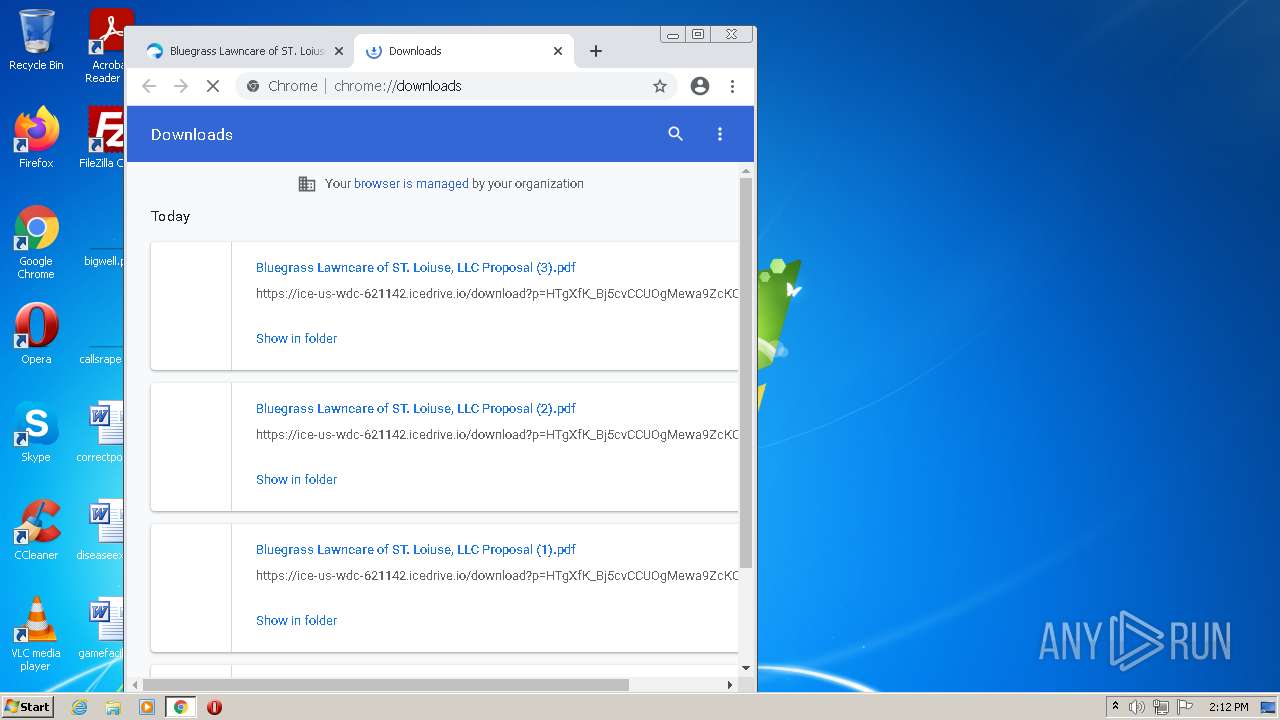Select the Acrobat Reader desktop shortcut
Screen dimensions: 1280x720
coord(106,46)
